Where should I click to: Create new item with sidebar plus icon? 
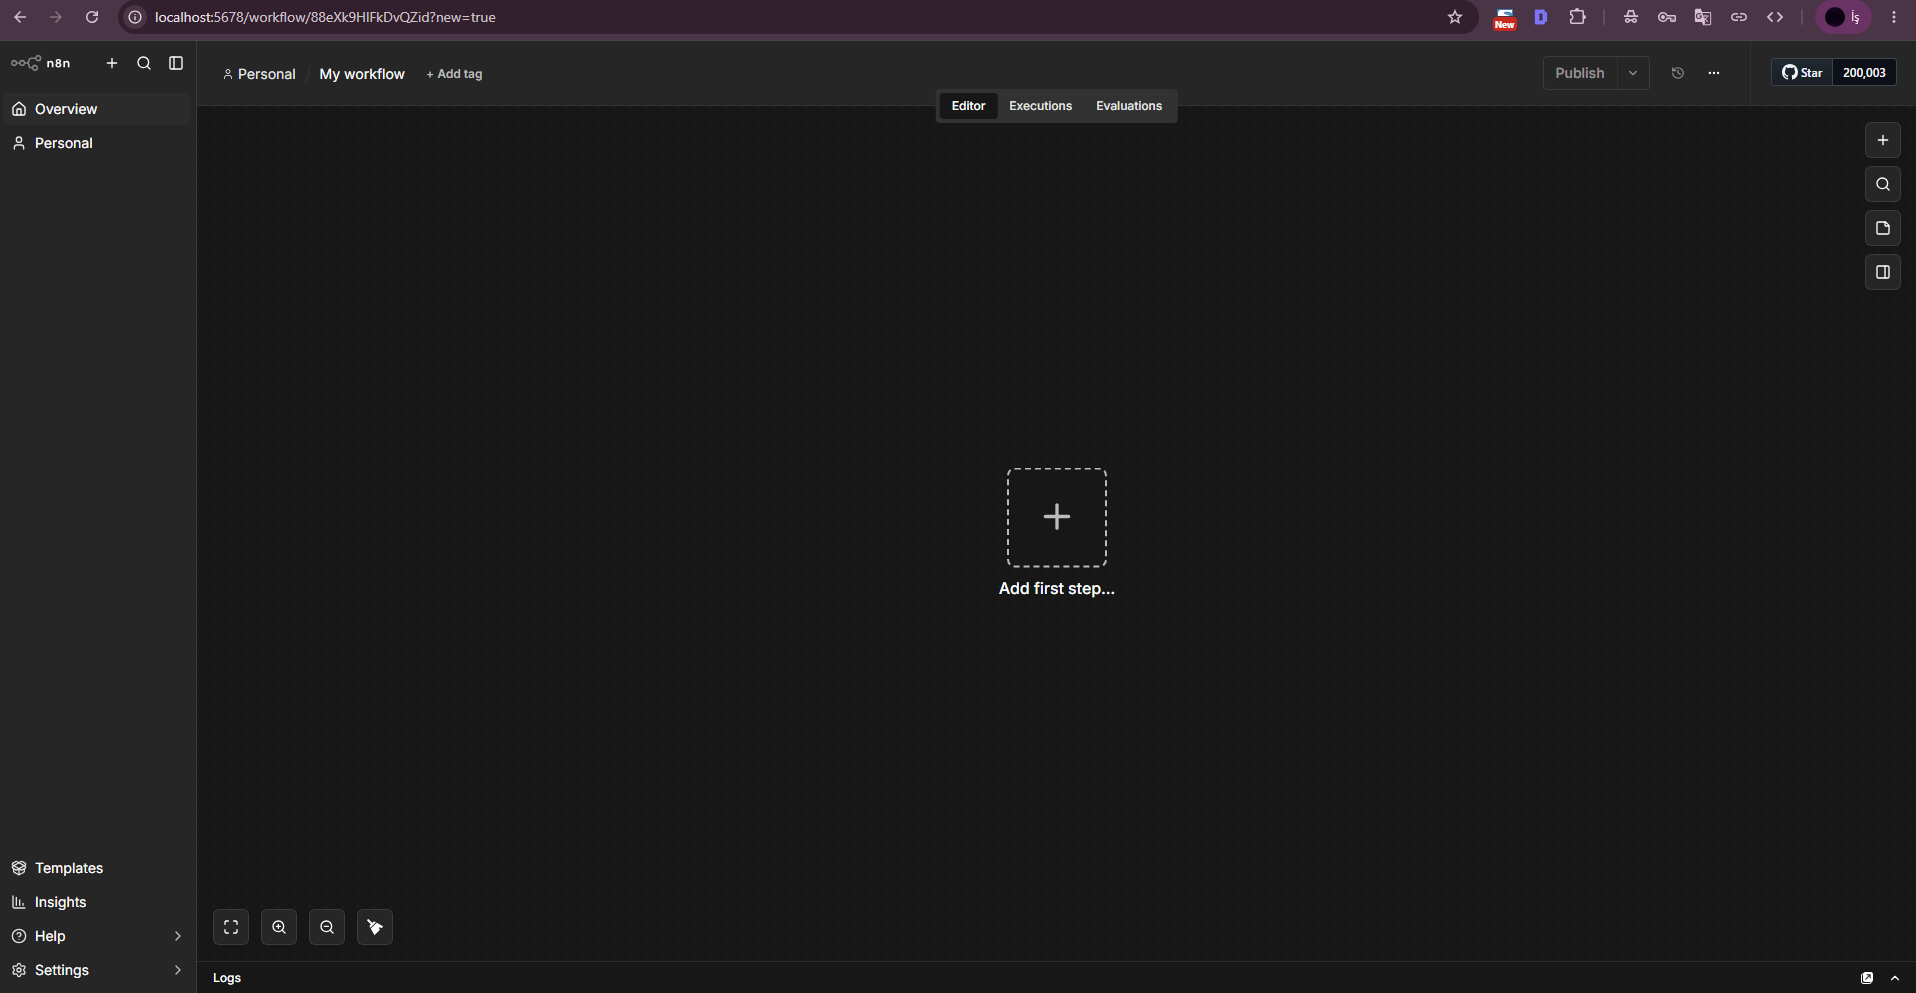point(112,63)
